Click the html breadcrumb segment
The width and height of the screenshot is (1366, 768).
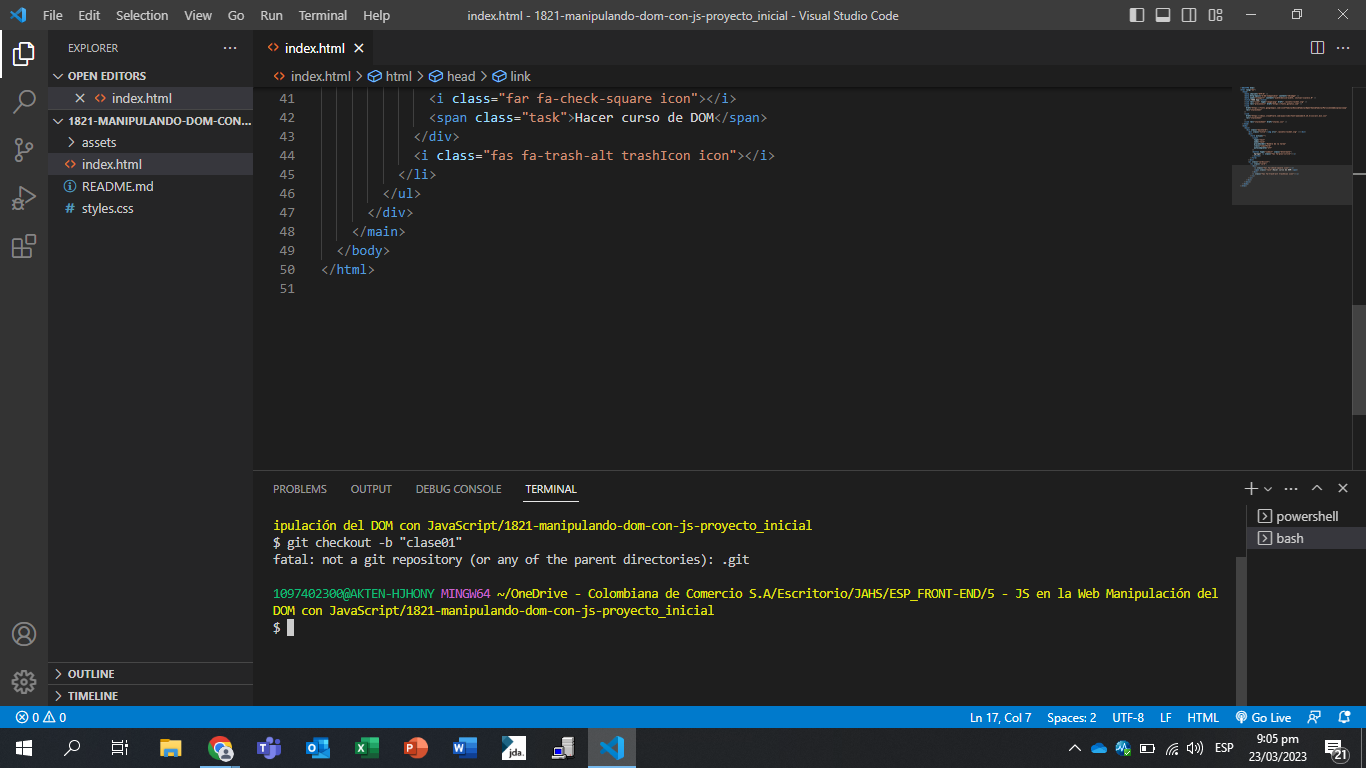click(x=390, y=76)
